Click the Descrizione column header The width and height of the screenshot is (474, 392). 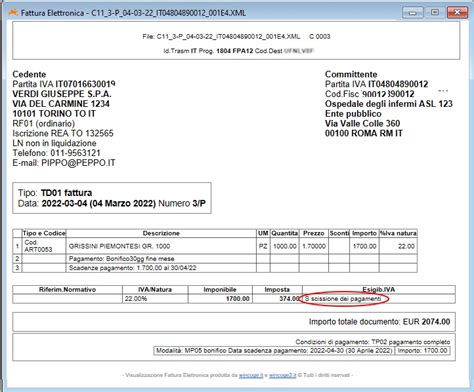click(161, 233)
